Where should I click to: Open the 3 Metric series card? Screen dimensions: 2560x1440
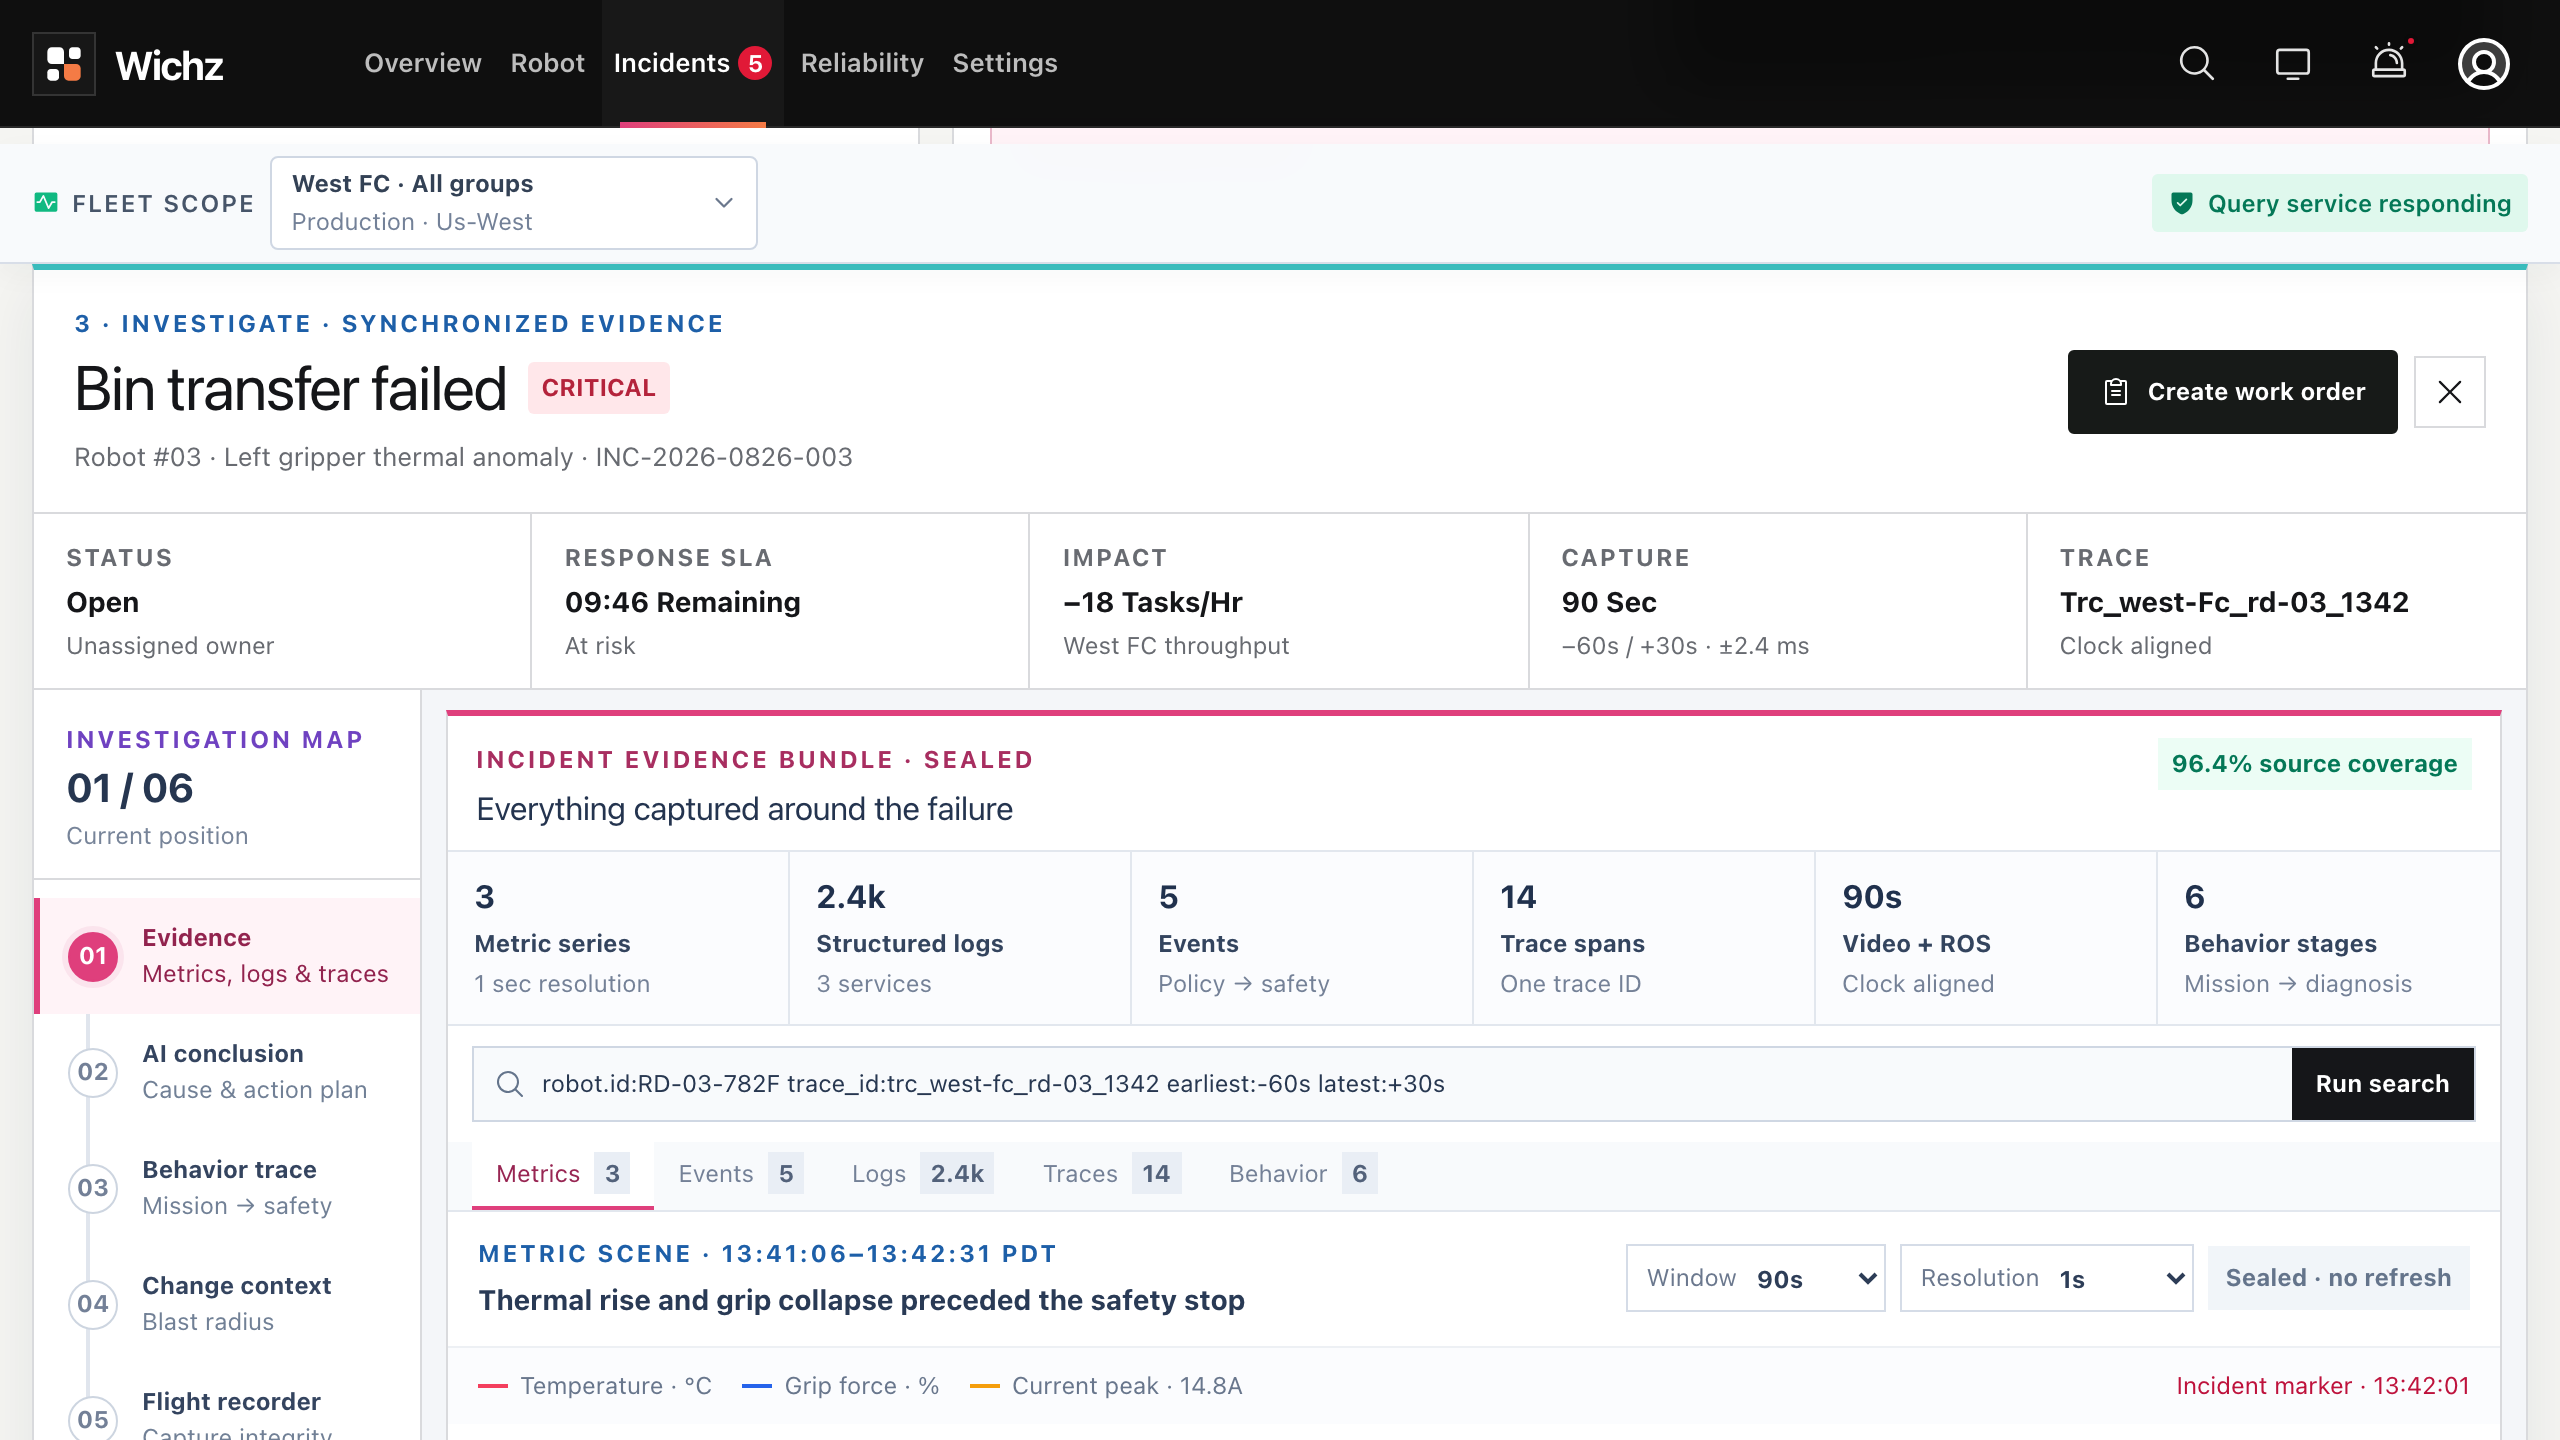[618, 938]
